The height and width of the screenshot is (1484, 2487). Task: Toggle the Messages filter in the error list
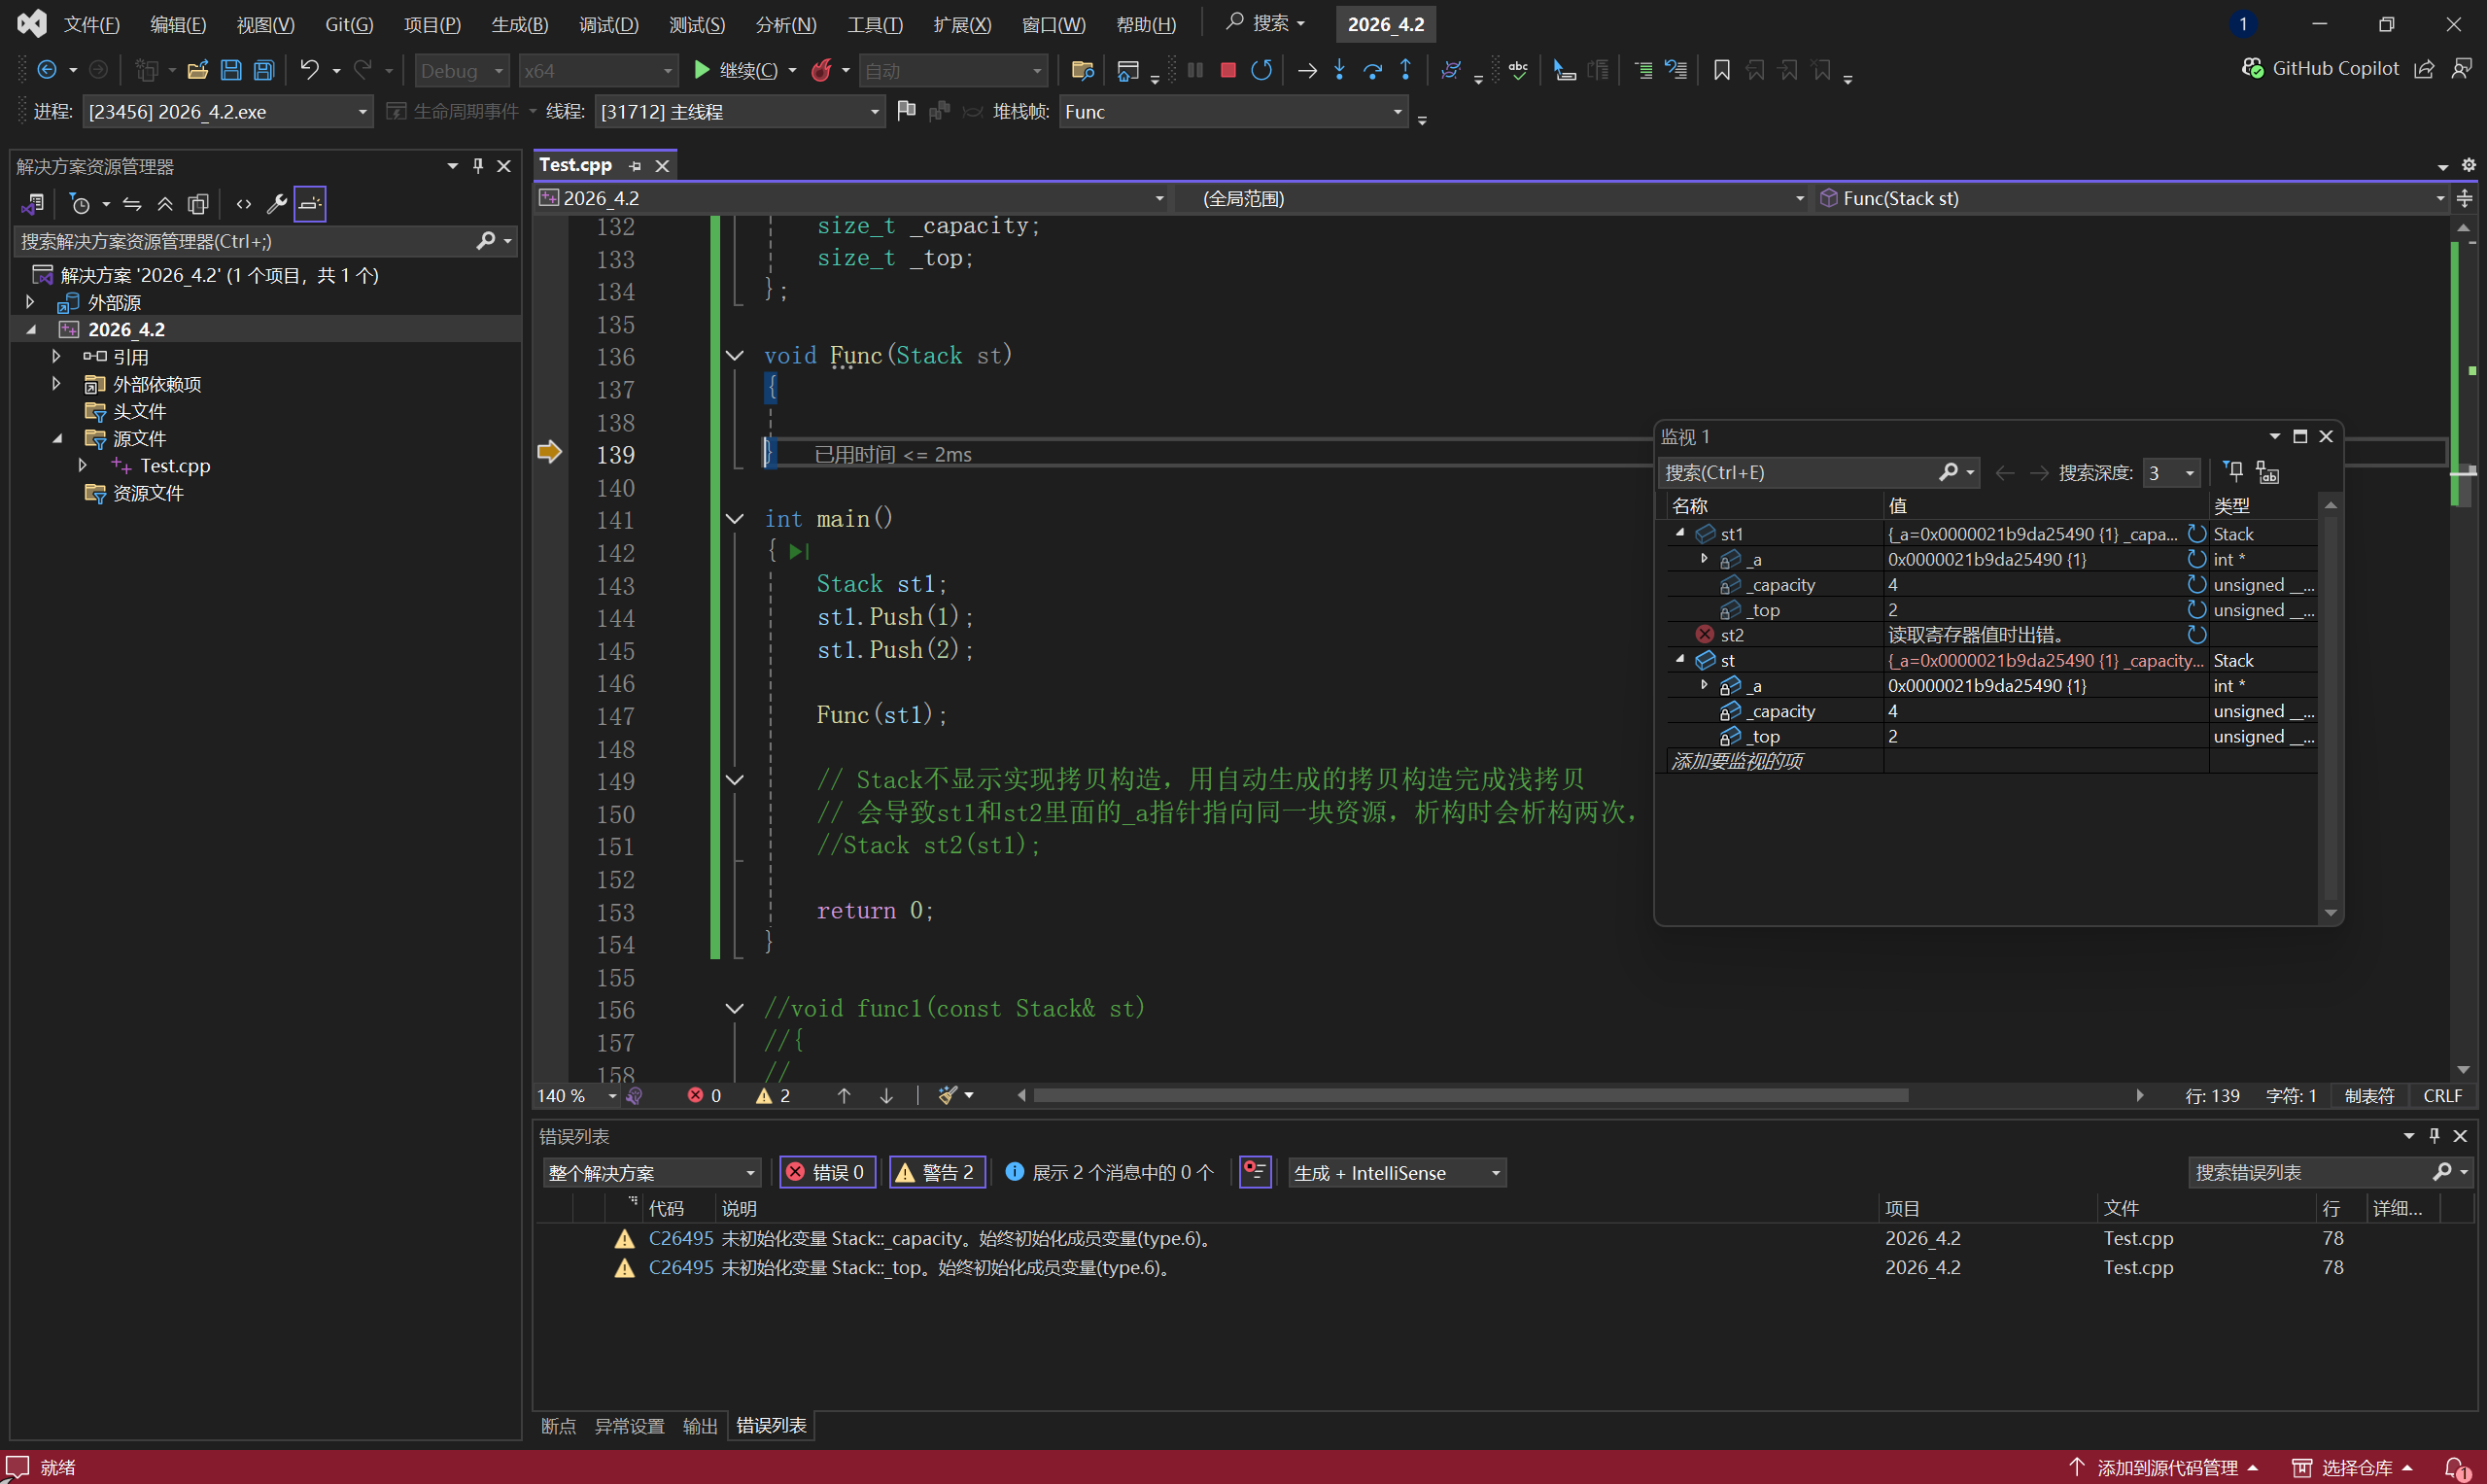[x=1110, y=1172]
